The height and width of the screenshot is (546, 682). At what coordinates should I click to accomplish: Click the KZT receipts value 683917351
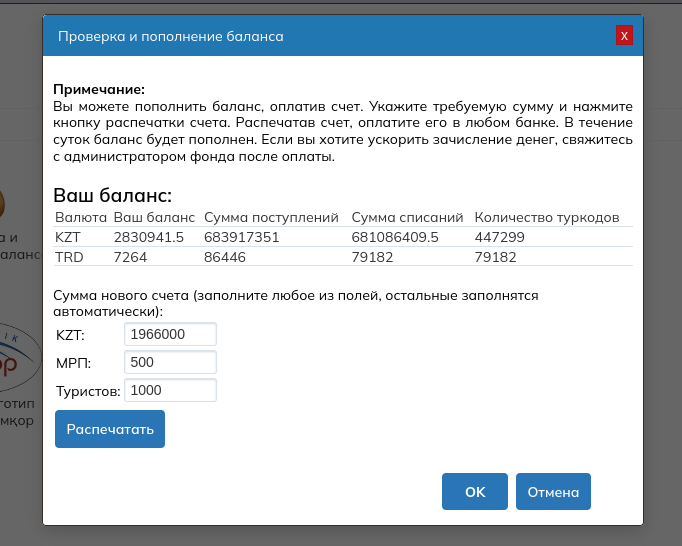coord(241,237)
